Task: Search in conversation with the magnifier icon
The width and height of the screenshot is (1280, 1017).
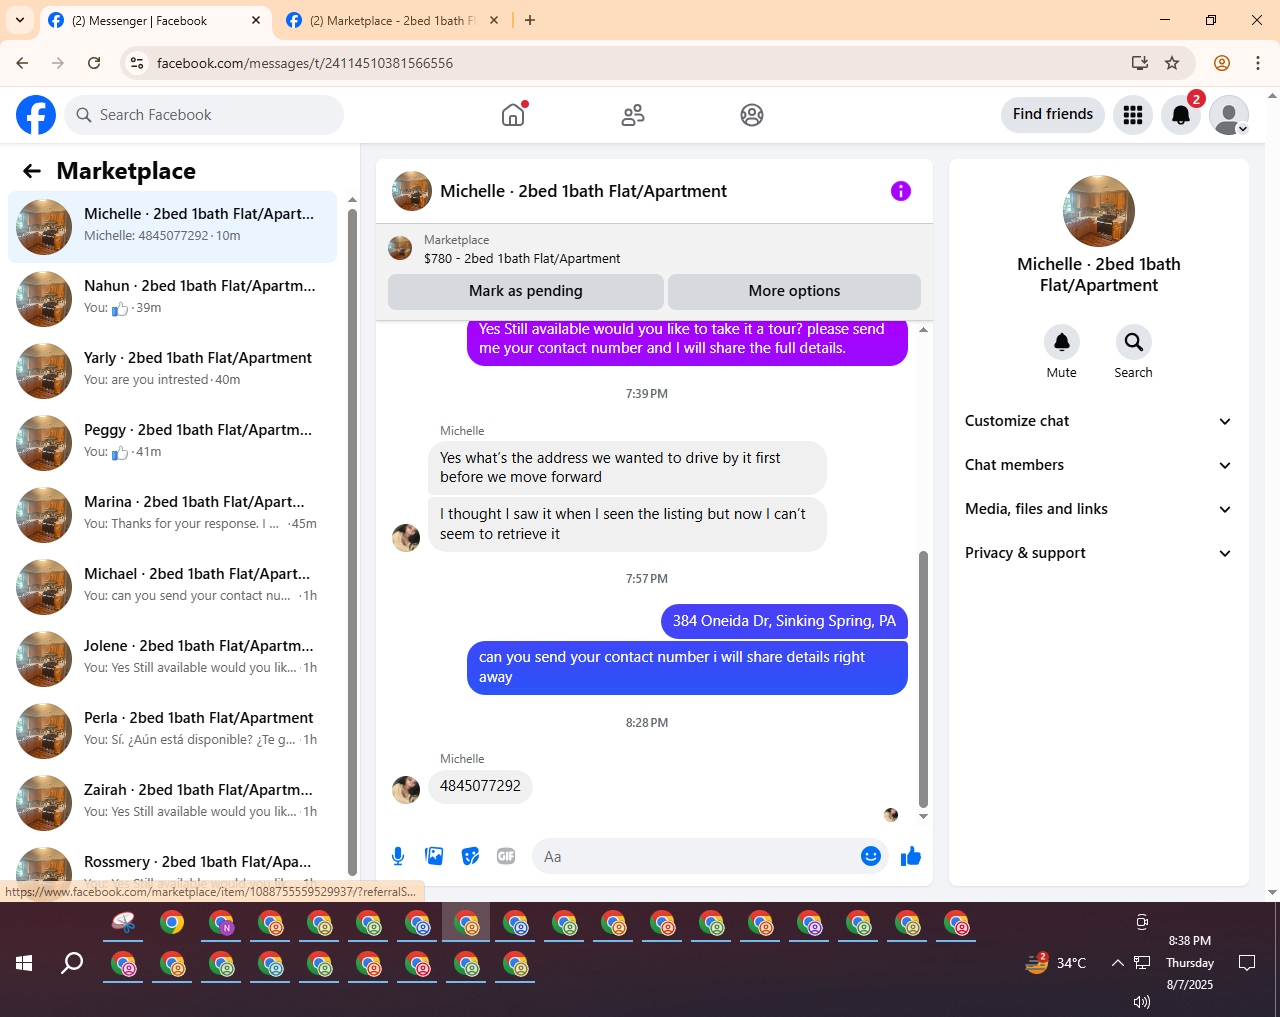Action: (1134, 342)
